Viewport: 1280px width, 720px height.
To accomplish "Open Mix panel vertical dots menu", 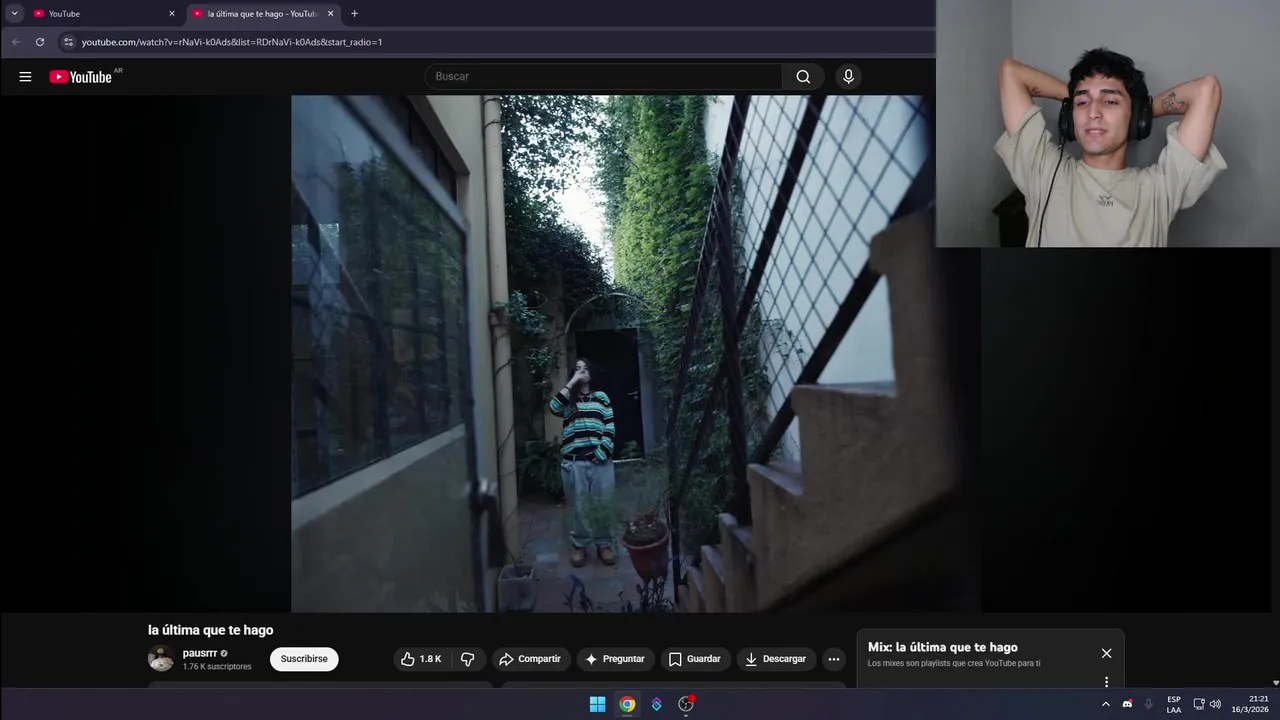I will (1106, 682).
